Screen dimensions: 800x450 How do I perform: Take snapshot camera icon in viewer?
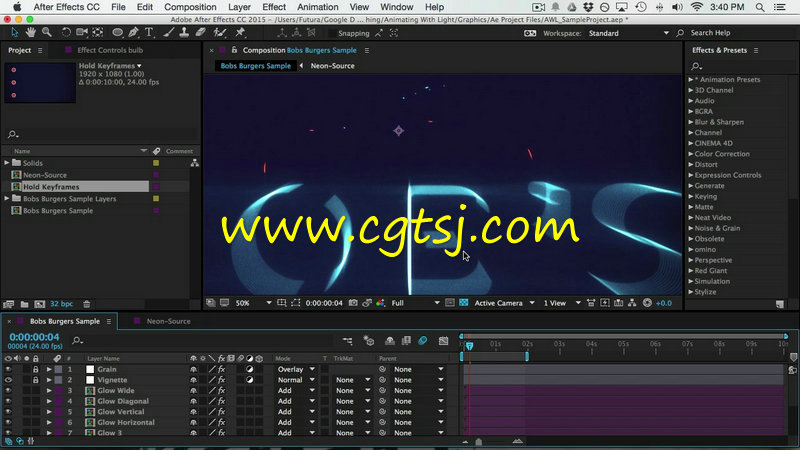pyautogui.click(x=353, y=303)
